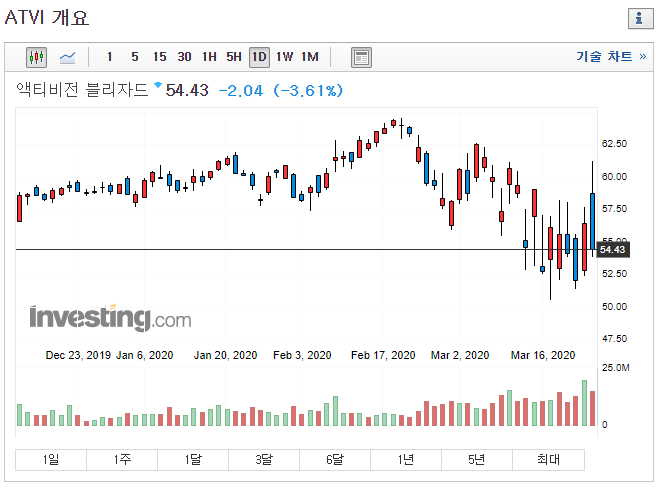Viewport: 665px width, 489px height.
Task: Choose the 15 minute interval
Action: (159, 57)
